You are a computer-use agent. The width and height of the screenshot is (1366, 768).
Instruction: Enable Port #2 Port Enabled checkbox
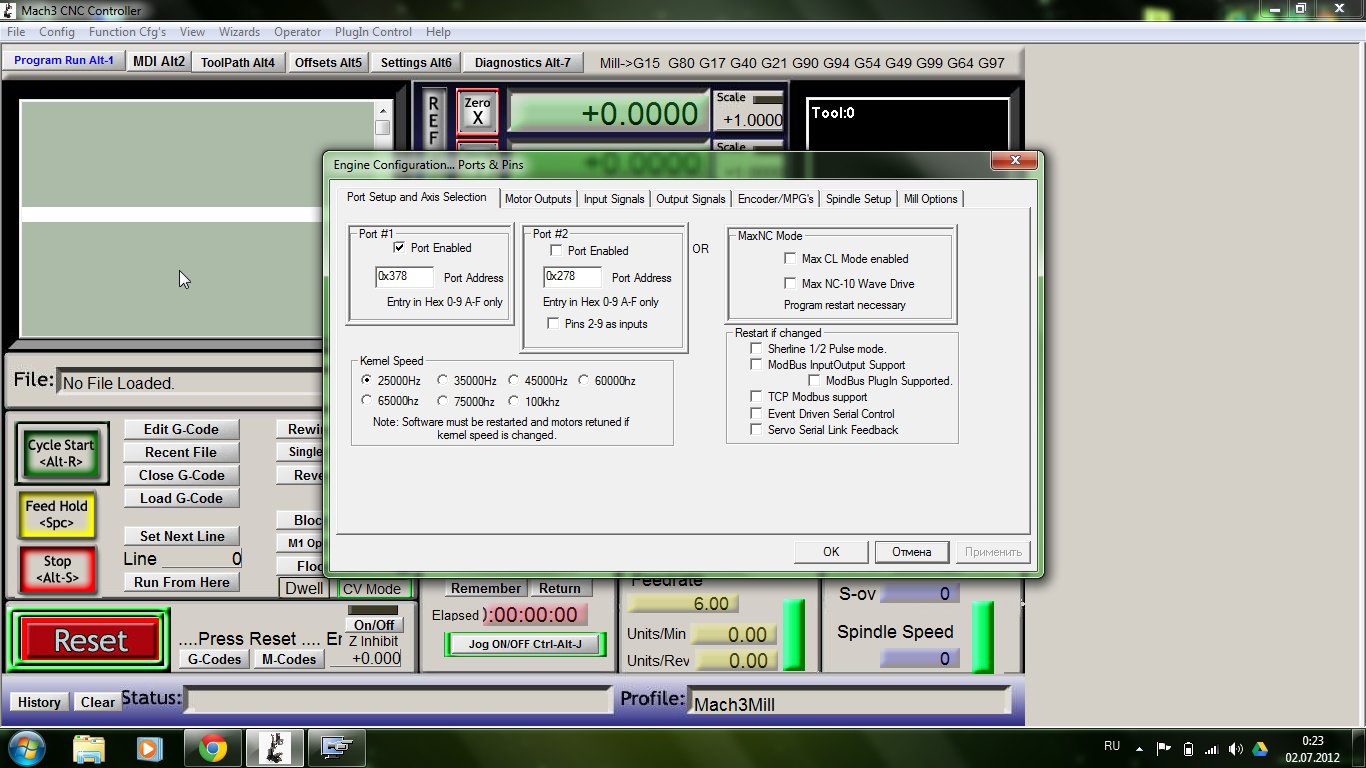[557, 251]
